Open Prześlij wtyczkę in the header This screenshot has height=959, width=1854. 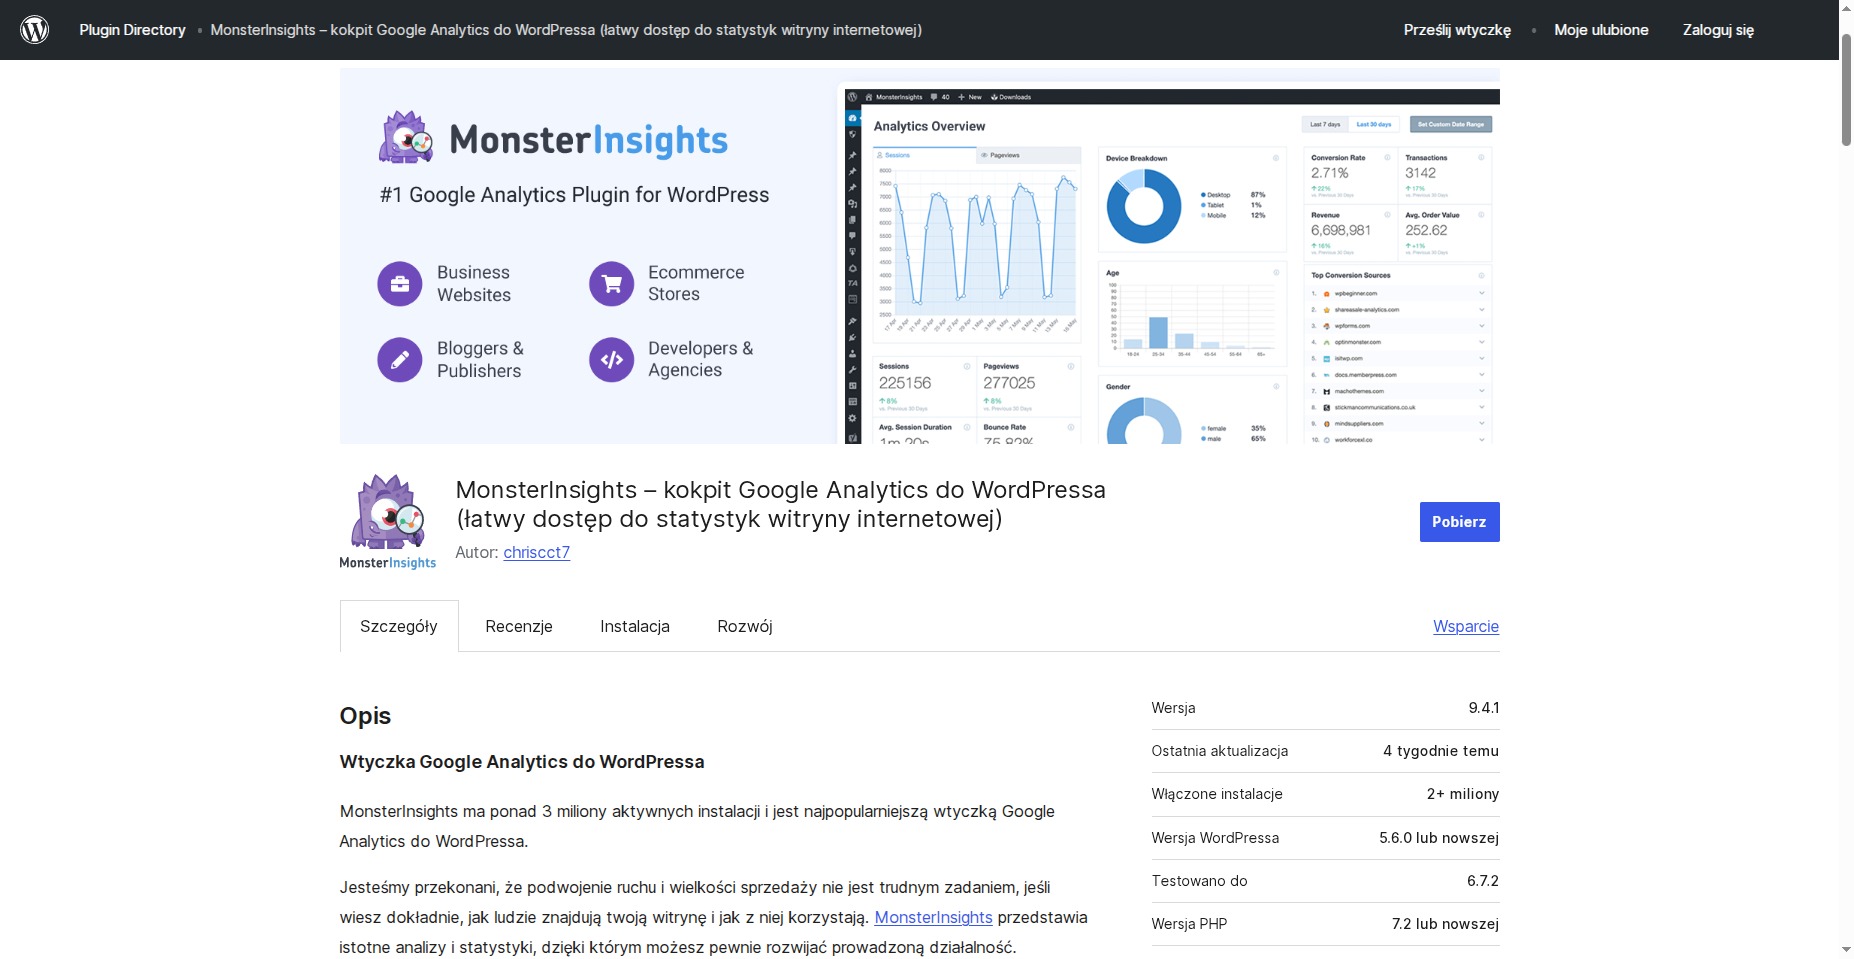coord(1457,30)
